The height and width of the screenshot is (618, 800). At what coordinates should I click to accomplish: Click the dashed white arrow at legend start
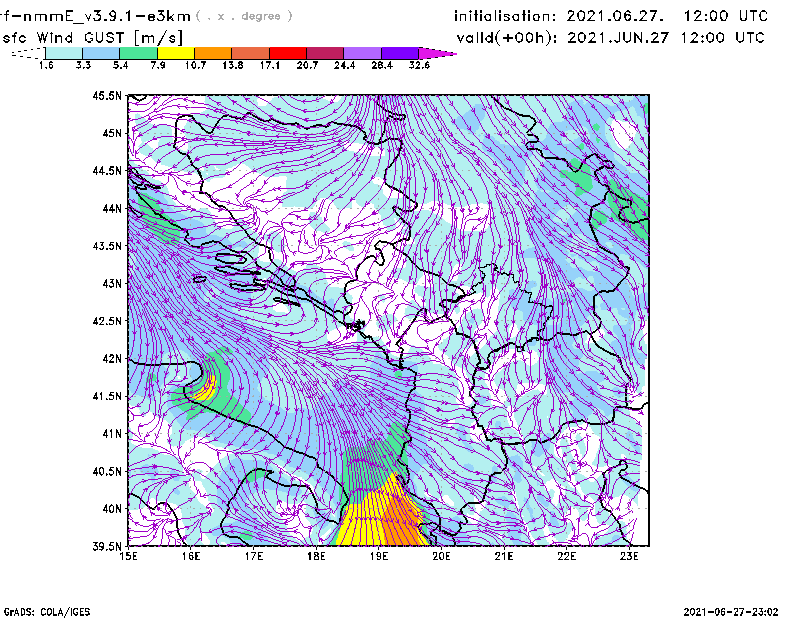(x=28, y=53)
